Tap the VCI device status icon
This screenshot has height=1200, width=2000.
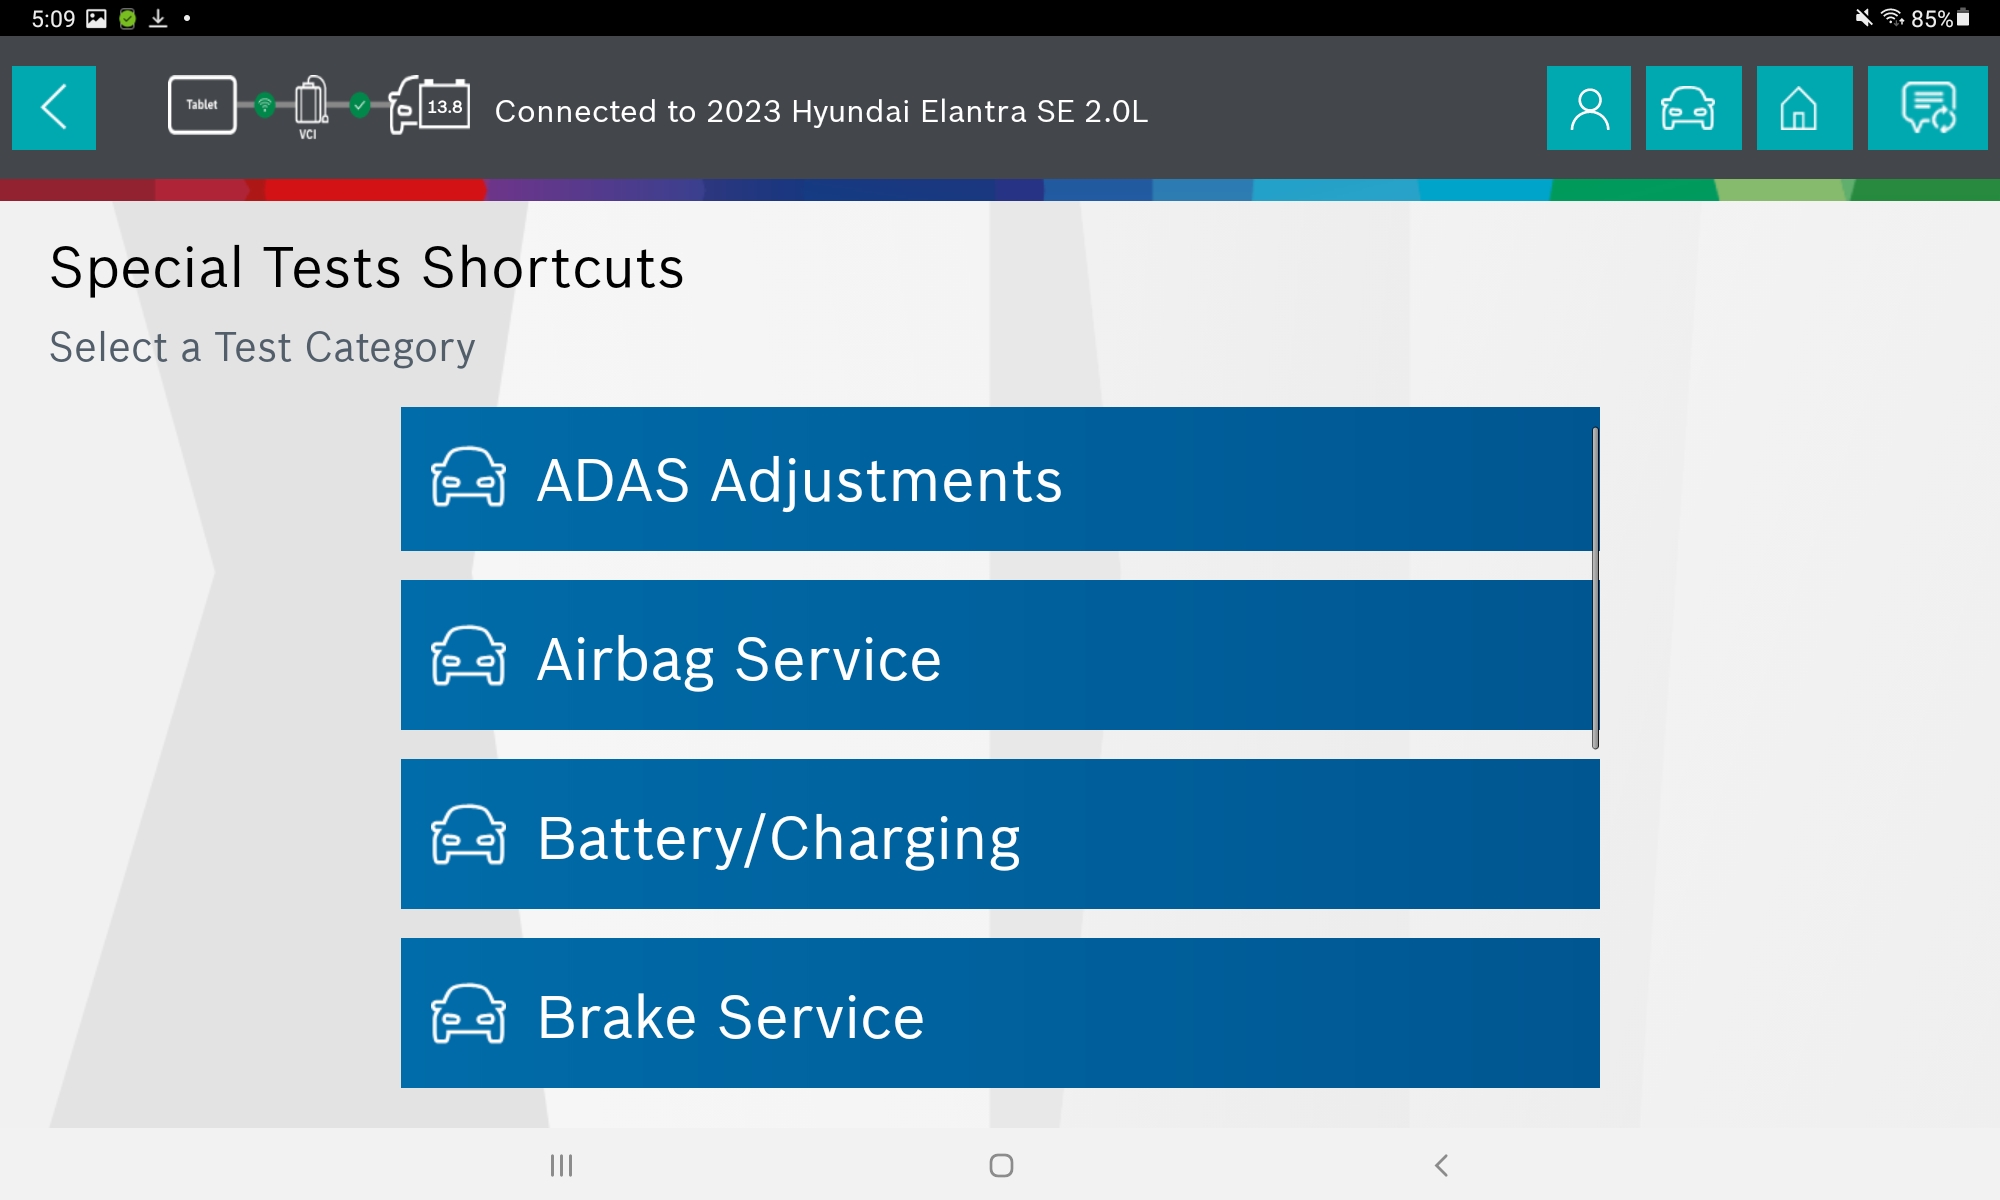click(x=311, y=105)
